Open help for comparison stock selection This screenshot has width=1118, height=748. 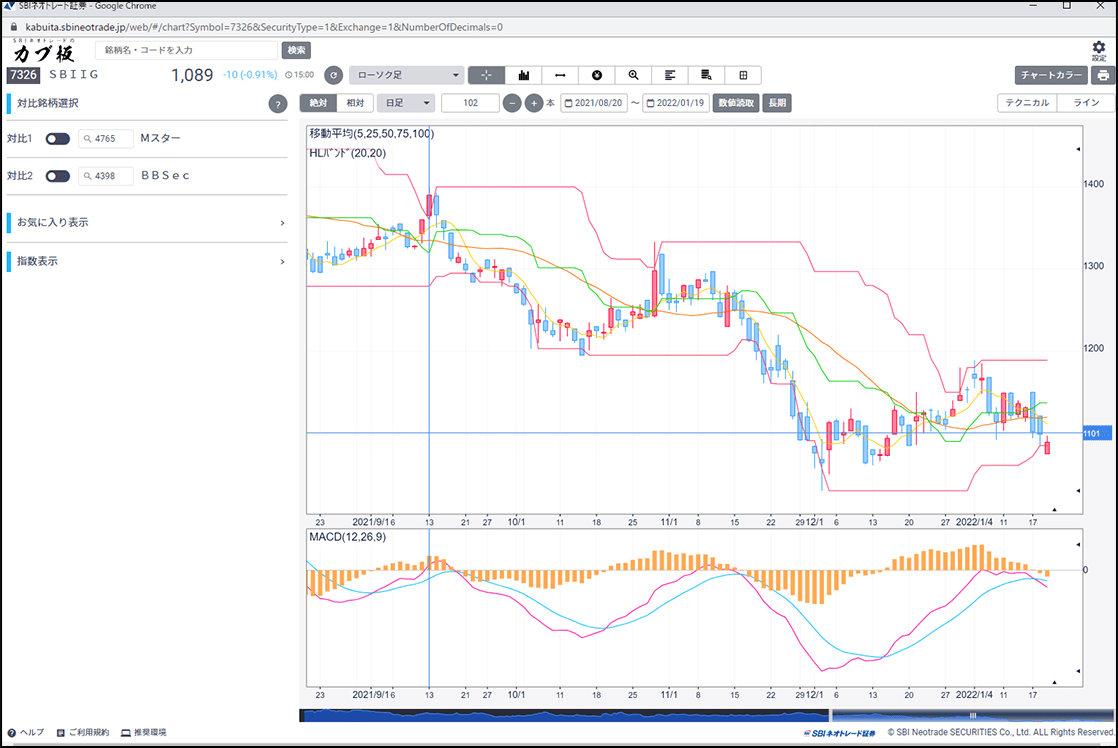tap(277, 104)
